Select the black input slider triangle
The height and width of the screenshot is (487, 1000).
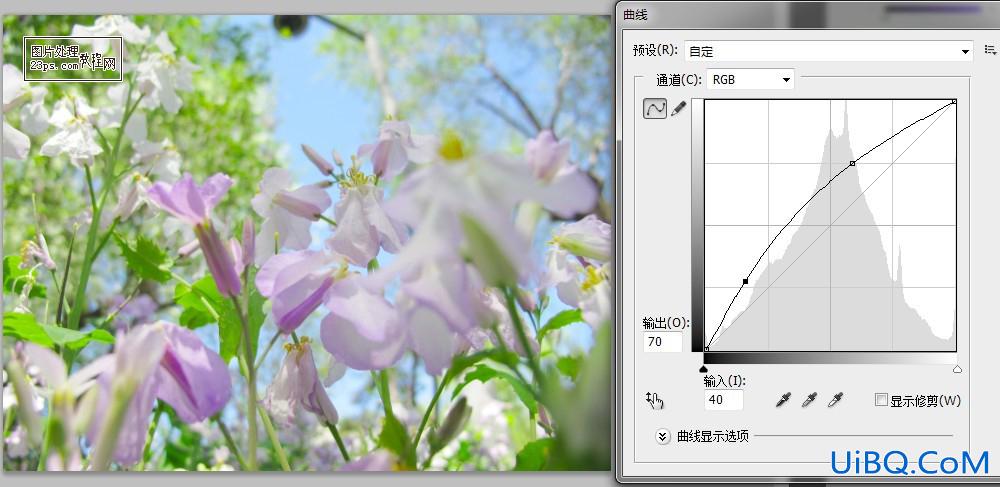(x=703, y=369)
